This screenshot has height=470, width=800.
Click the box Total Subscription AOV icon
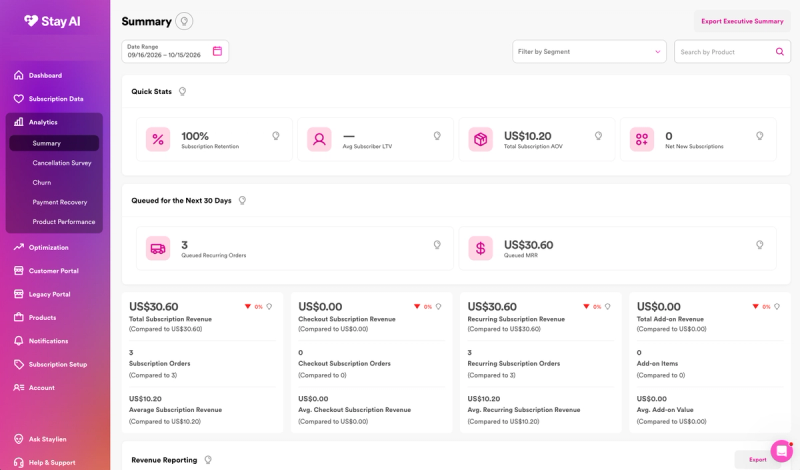pyautogui.click(x=481, y=139)
